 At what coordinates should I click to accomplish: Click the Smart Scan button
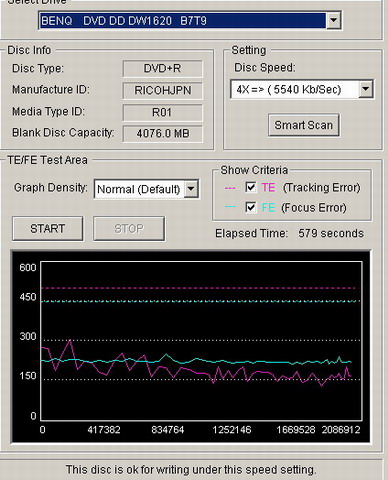coord(304,125)
